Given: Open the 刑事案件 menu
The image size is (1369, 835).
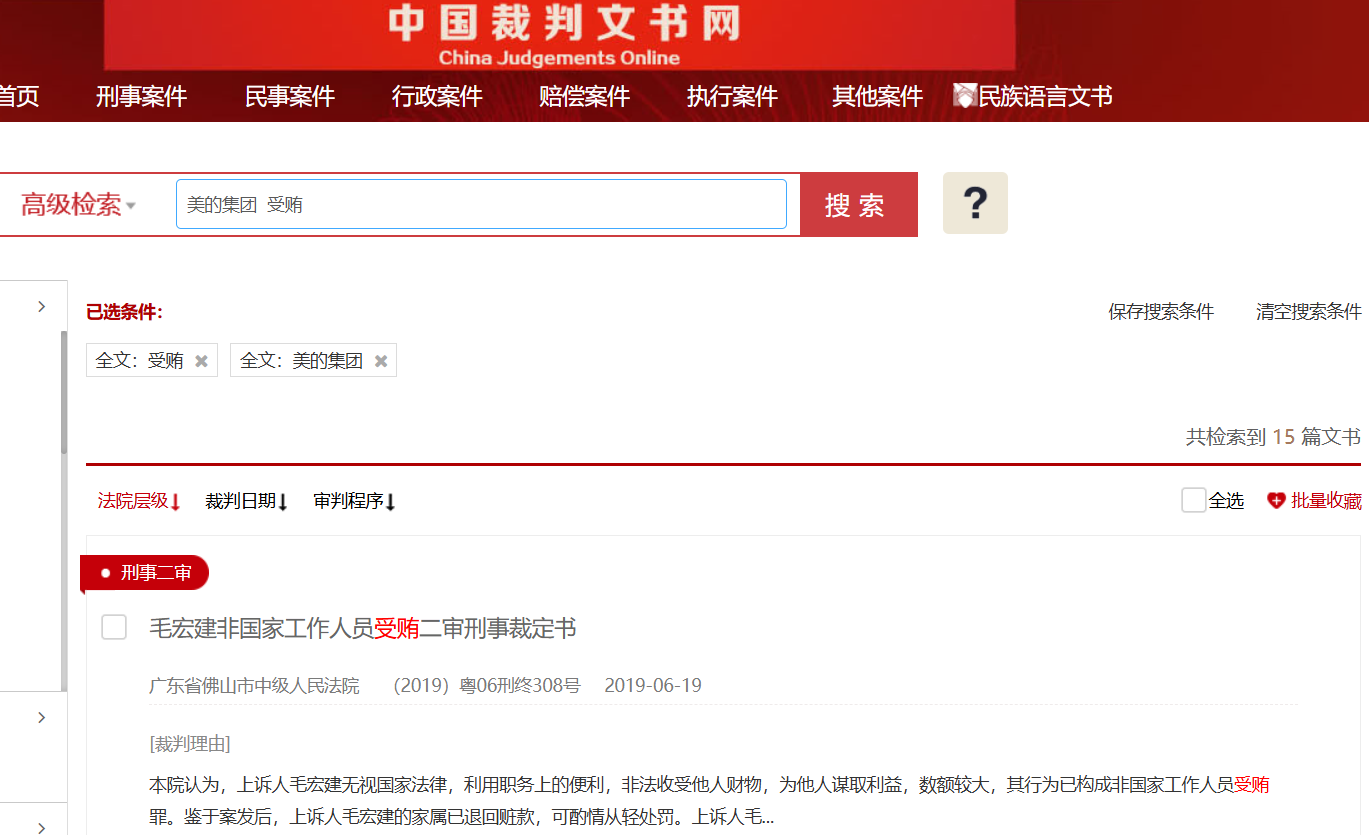Looking at the screenshot, I should pyautogui.click(x=141, y=96).
